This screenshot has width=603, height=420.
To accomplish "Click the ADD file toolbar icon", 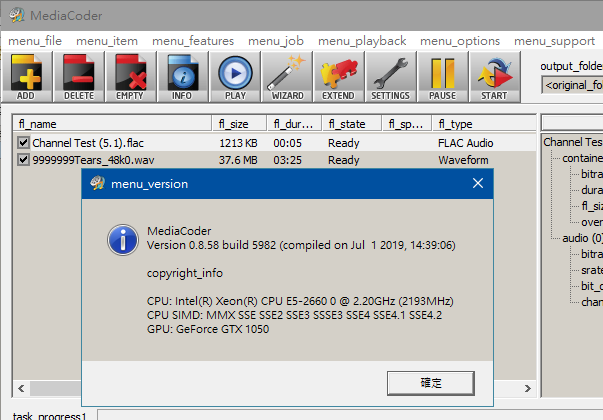I will pos(27,77).
